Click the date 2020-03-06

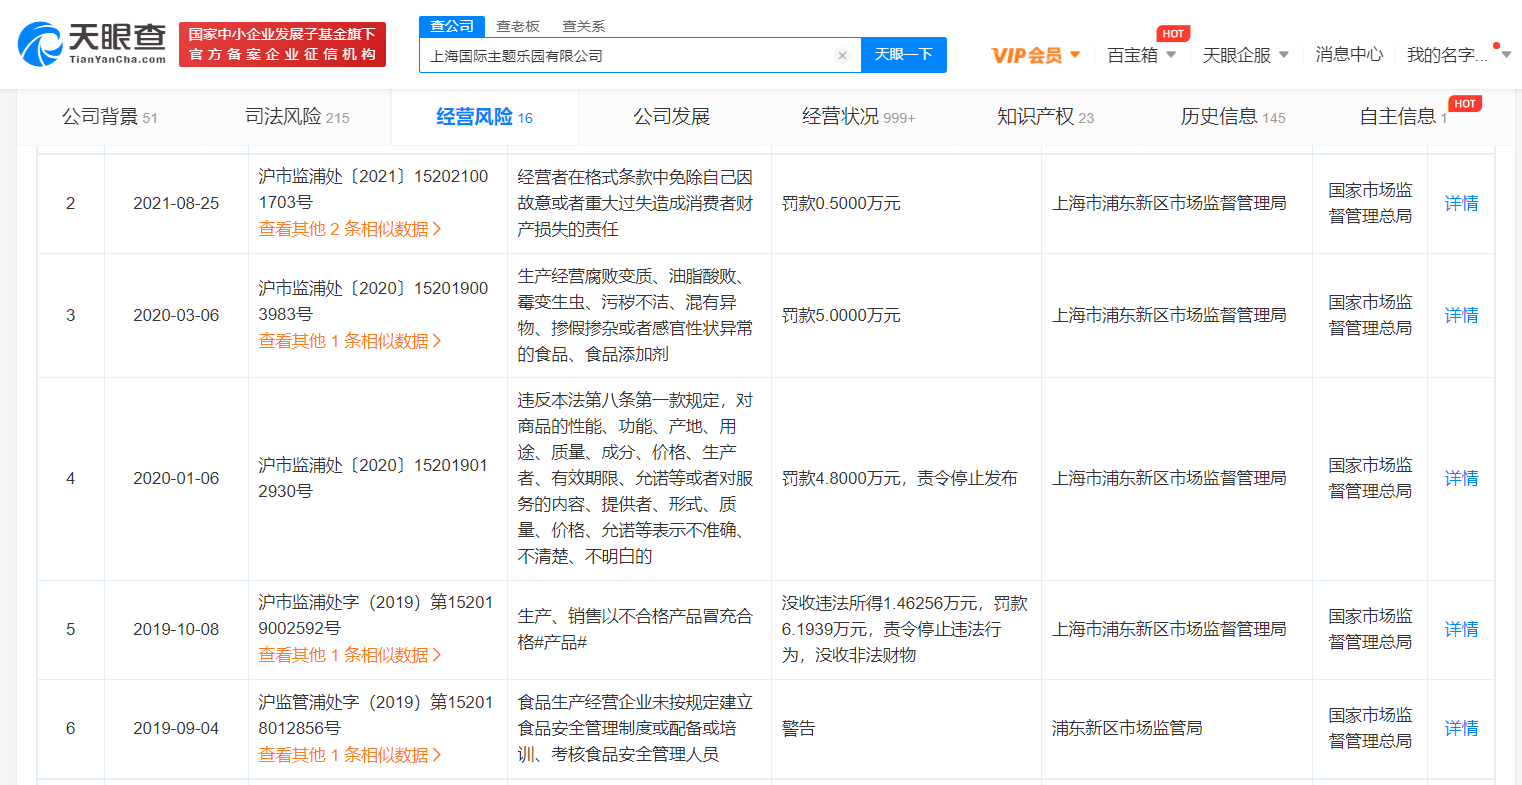[176, 315]
